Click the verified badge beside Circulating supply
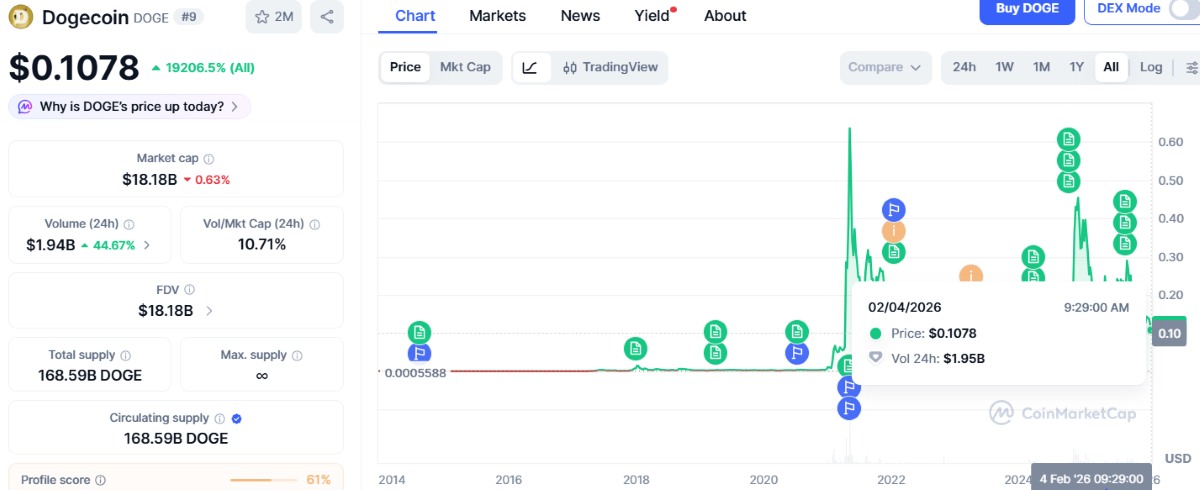The height and width of the screenshot is (490, 1200). [x=237, y=419]
